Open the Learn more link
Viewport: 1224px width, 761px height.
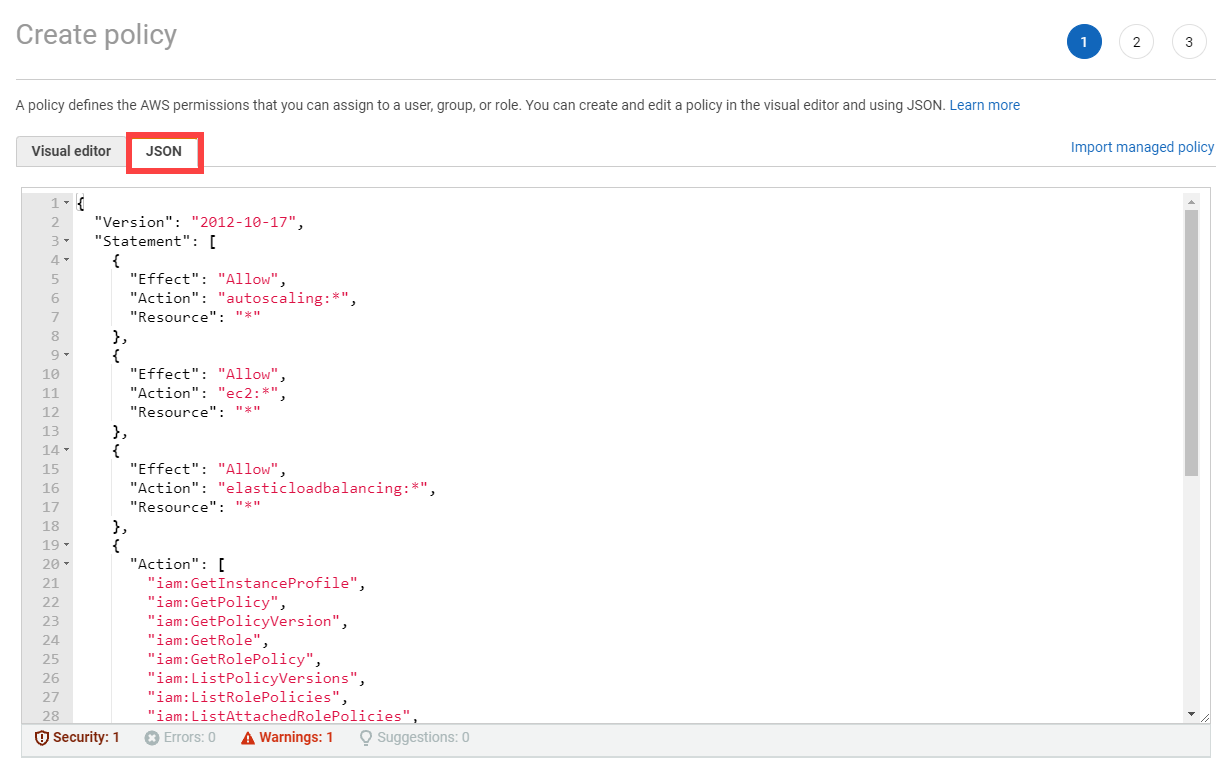click(984, 105)
